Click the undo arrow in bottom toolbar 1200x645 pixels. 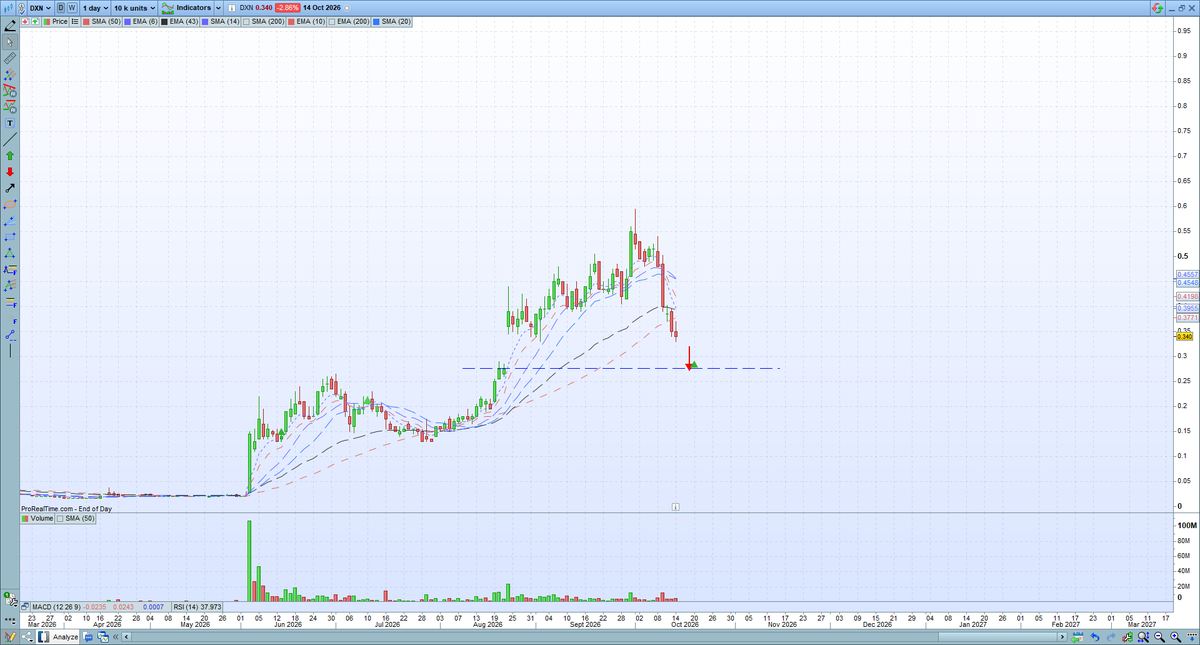coord(1097,636)
